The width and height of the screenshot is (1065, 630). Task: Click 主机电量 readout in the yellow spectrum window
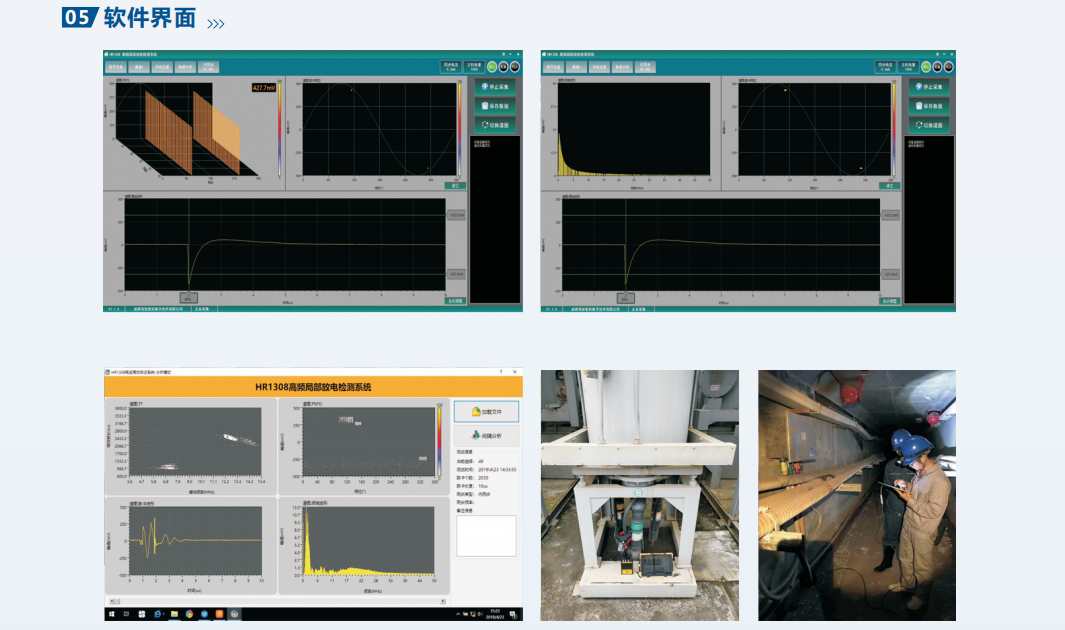907,67
